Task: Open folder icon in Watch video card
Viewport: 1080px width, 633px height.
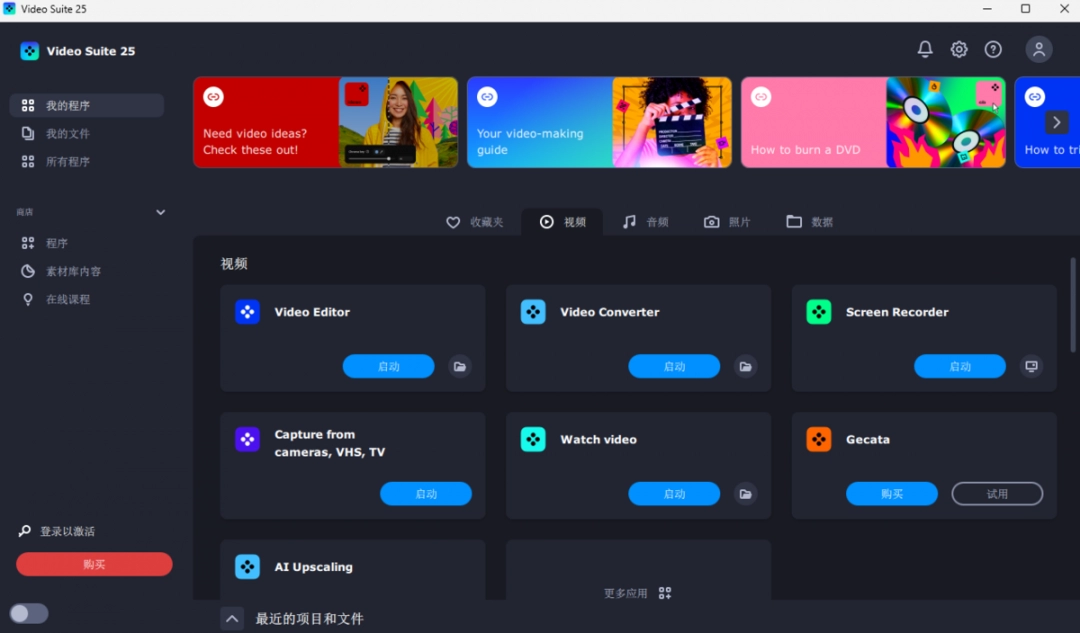Action: [x=745, y=494]
